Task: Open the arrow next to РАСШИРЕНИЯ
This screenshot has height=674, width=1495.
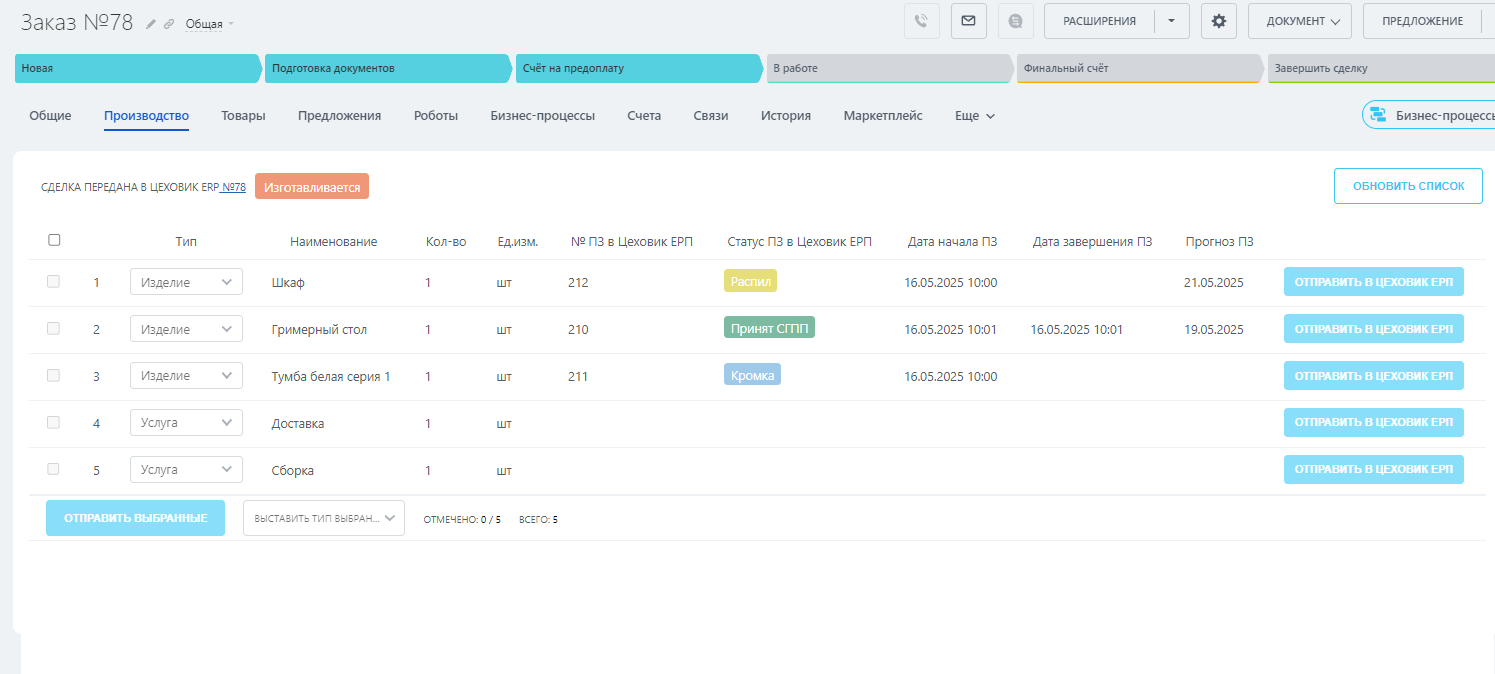Action: (x=1171, y=21)
